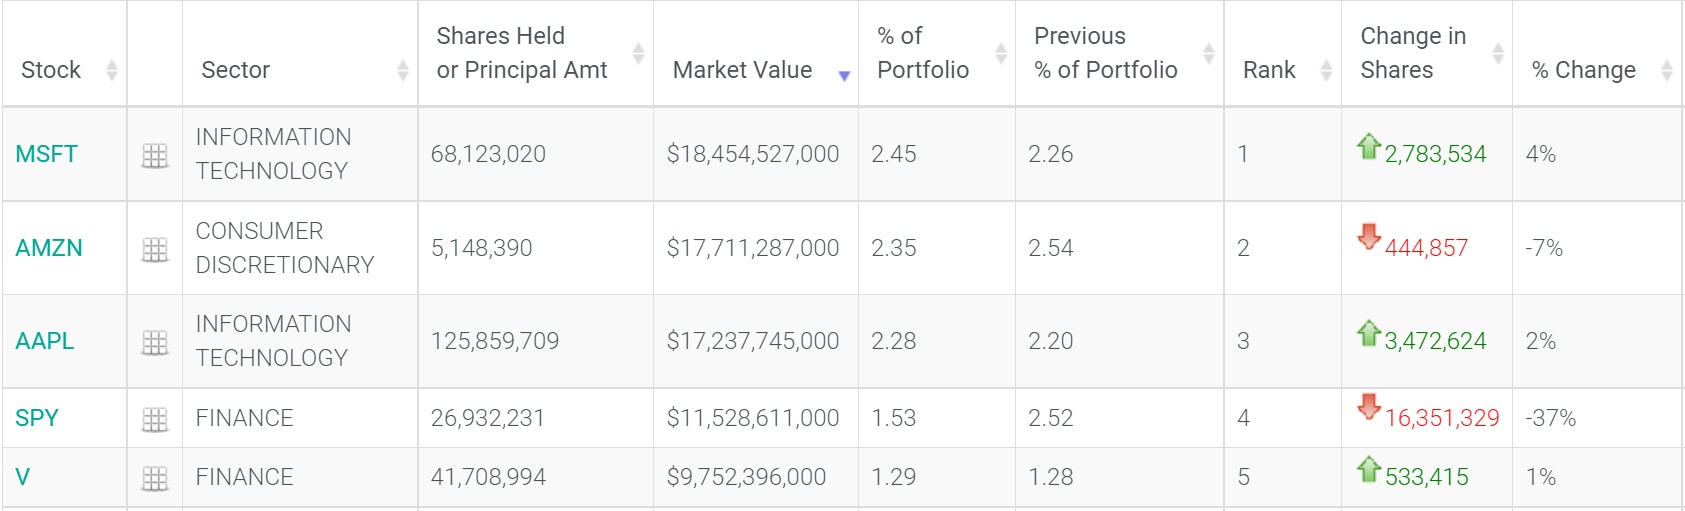This screenshot has height=511, width=1685.
Task: Open the grid icon beside V
Action: coord(155,479)
